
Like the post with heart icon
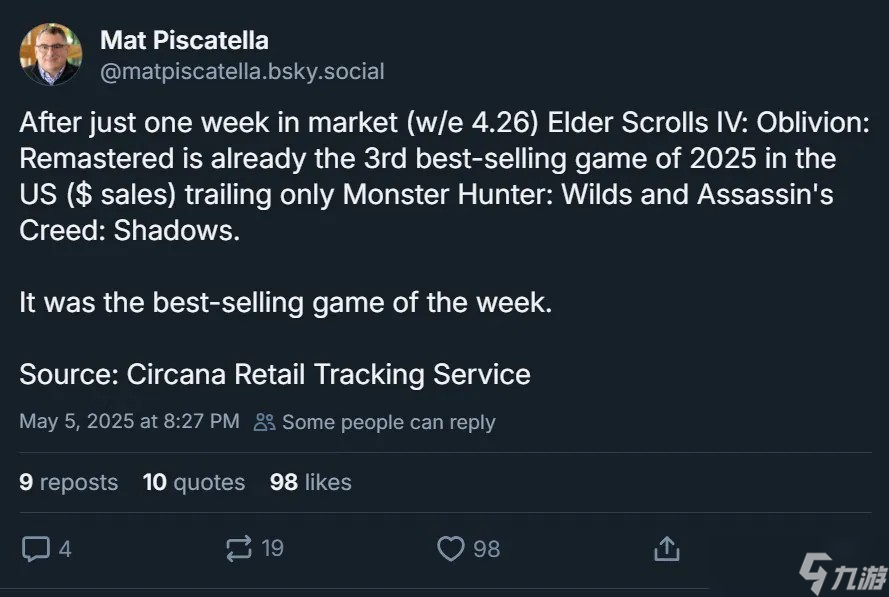[x=451, y=548]
